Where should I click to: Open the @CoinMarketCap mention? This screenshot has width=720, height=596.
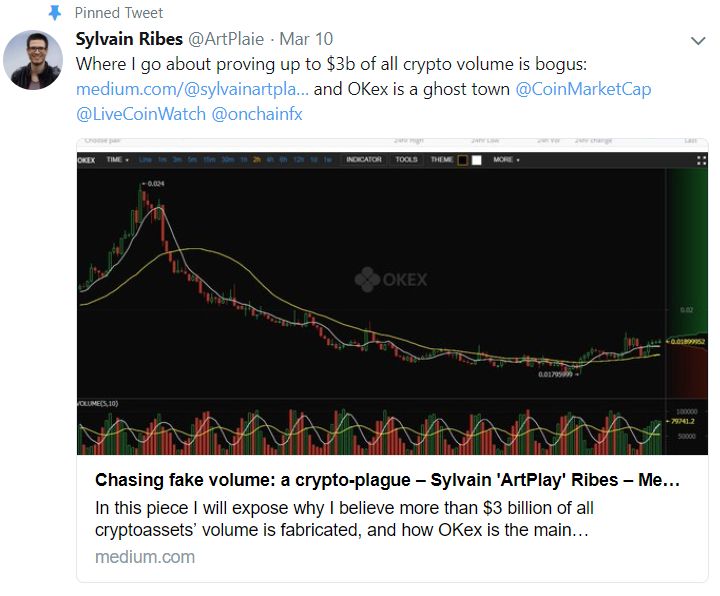tap(583, 89)
